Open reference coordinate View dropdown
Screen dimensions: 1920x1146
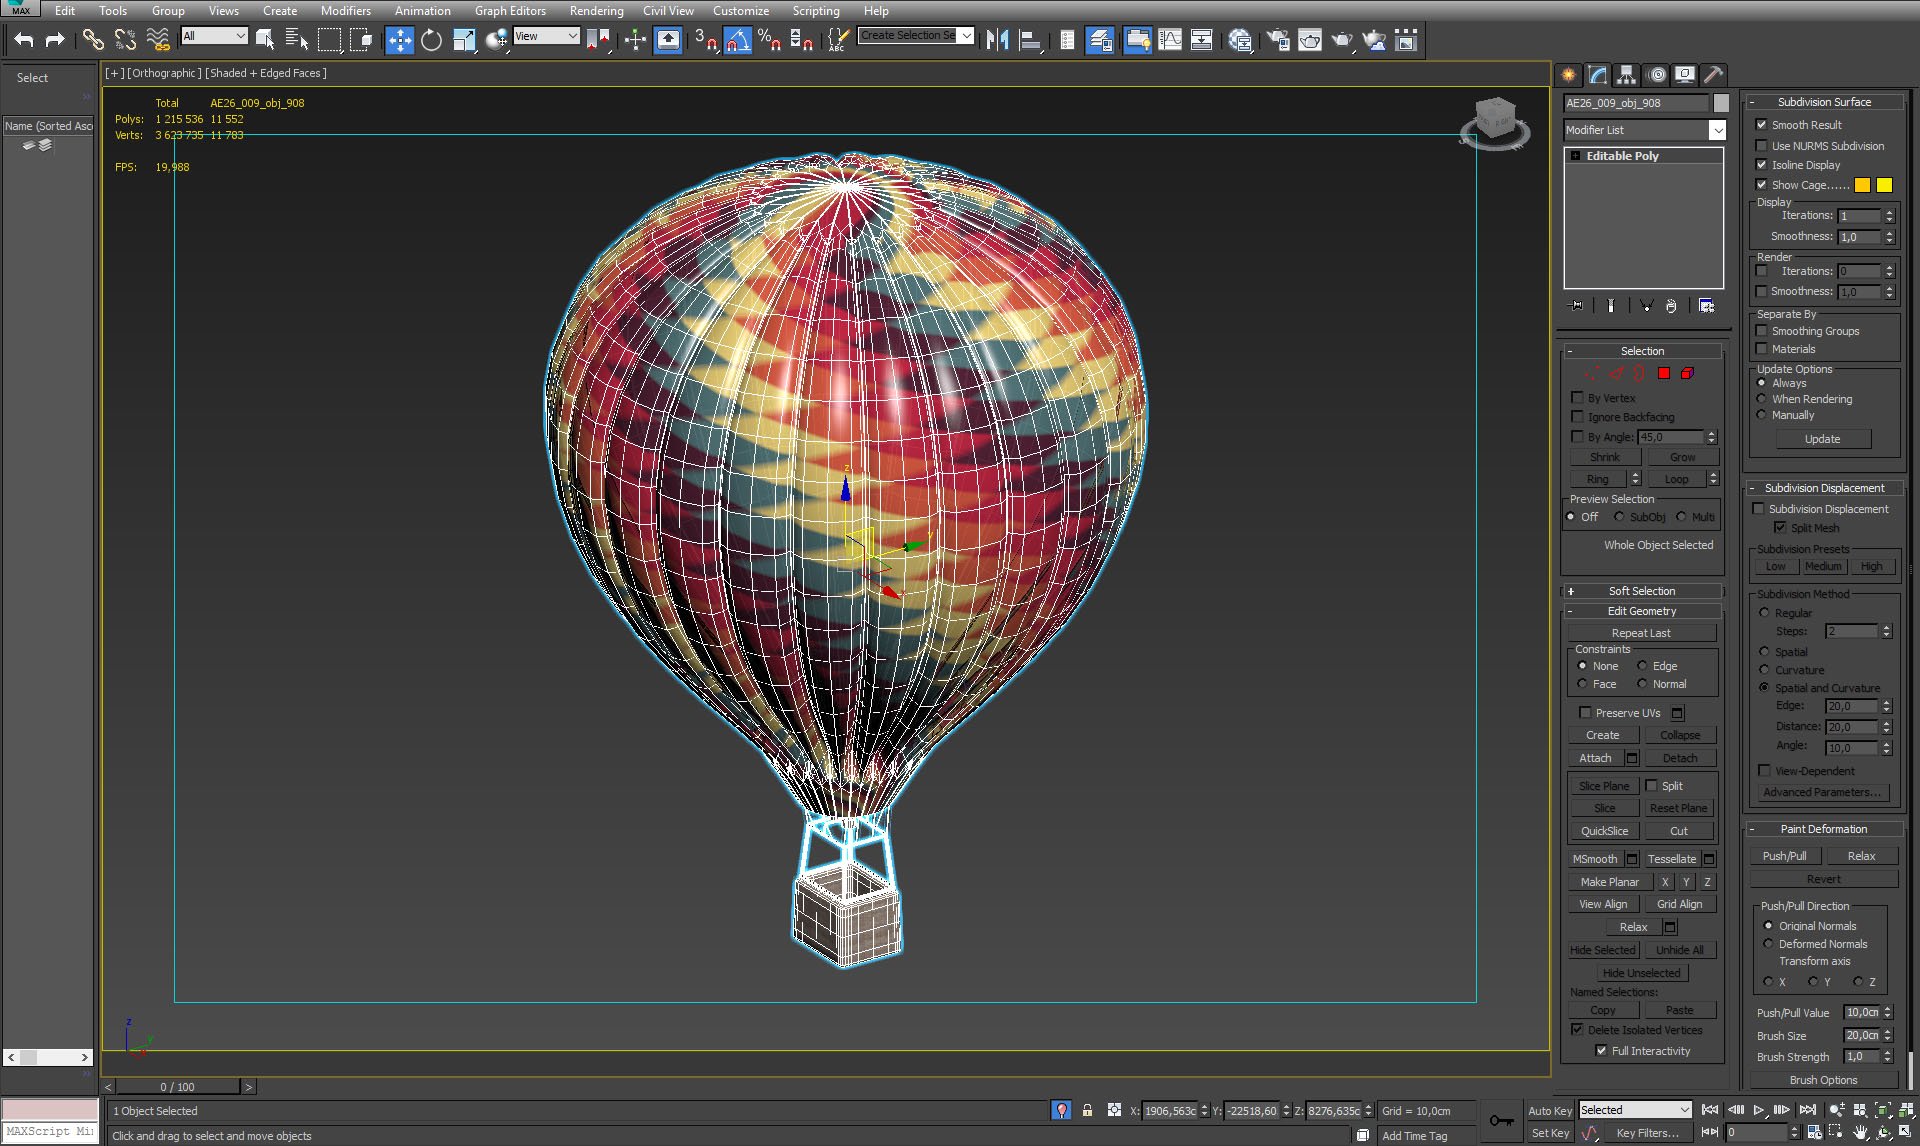point(546,36)
